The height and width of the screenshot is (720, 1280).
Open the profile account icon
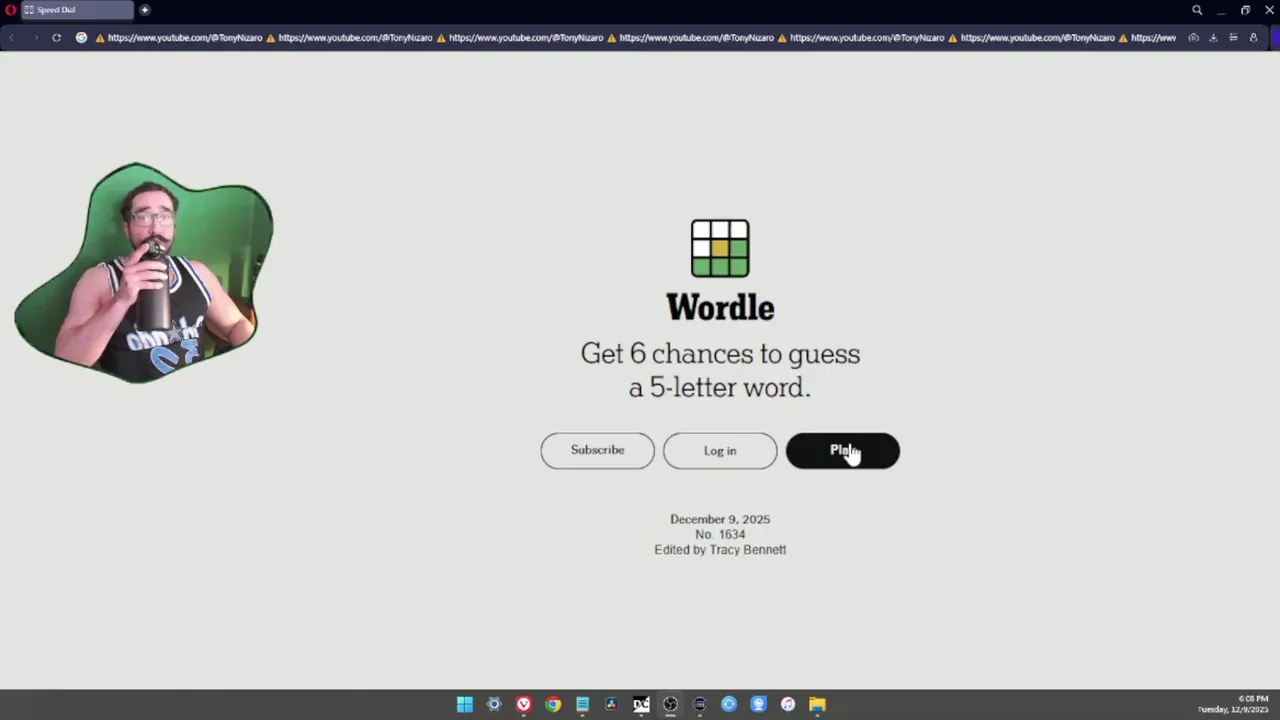[1253, 38]
